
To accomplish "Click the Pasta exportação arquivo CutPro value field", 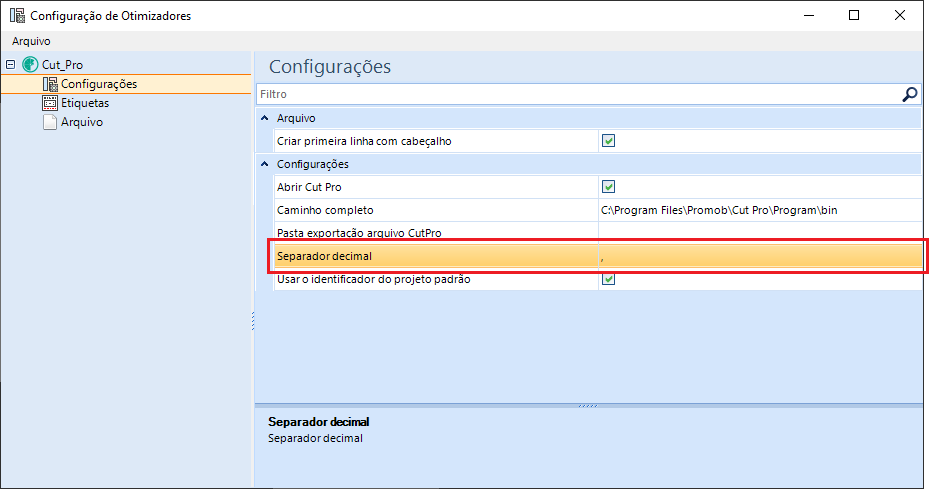I will 760,232.
